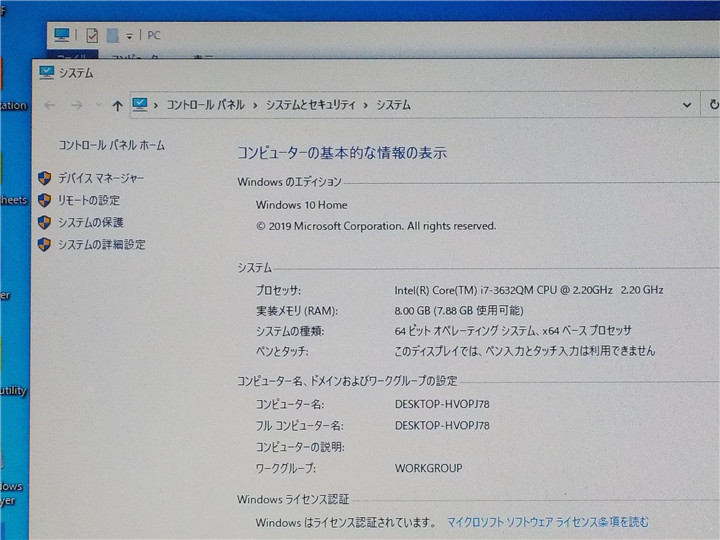Select 8.00 GB RAM value
This screenshot has height=540, width=720.
[459, 311]
